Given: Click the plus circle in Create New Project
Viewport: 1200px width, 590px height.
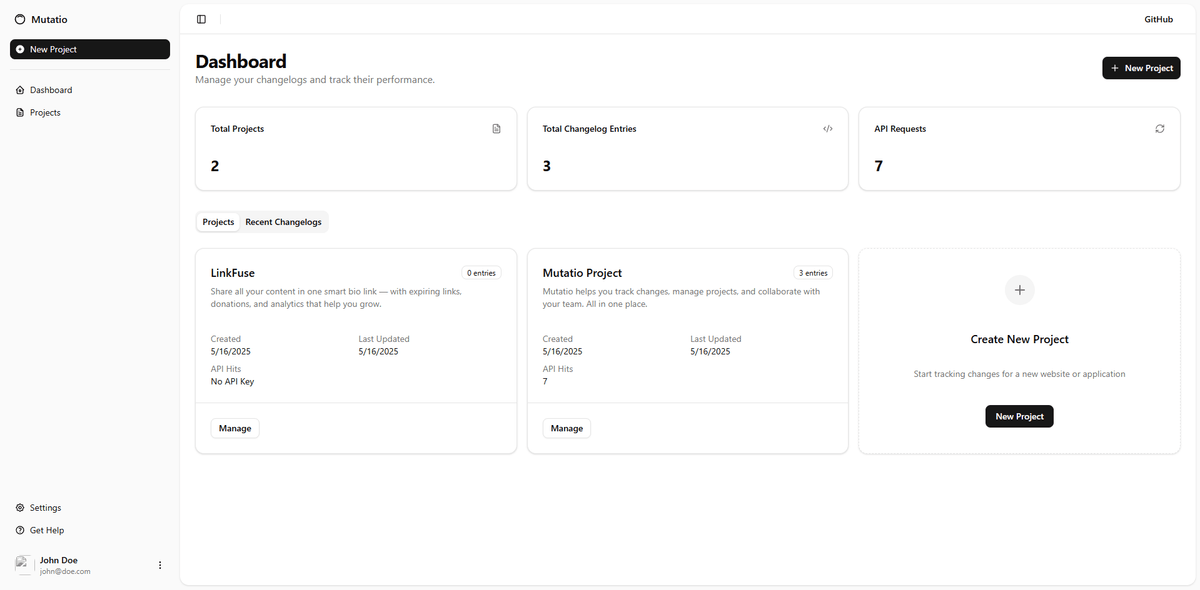Looking at the screenshot, I should point(1019,290).
